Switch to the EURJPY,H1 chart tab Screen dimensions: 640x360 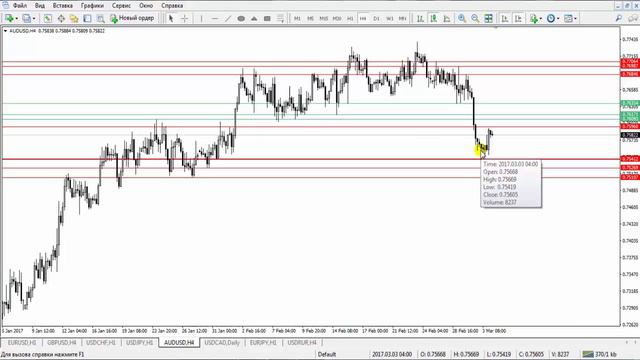(x=263, y=342)
